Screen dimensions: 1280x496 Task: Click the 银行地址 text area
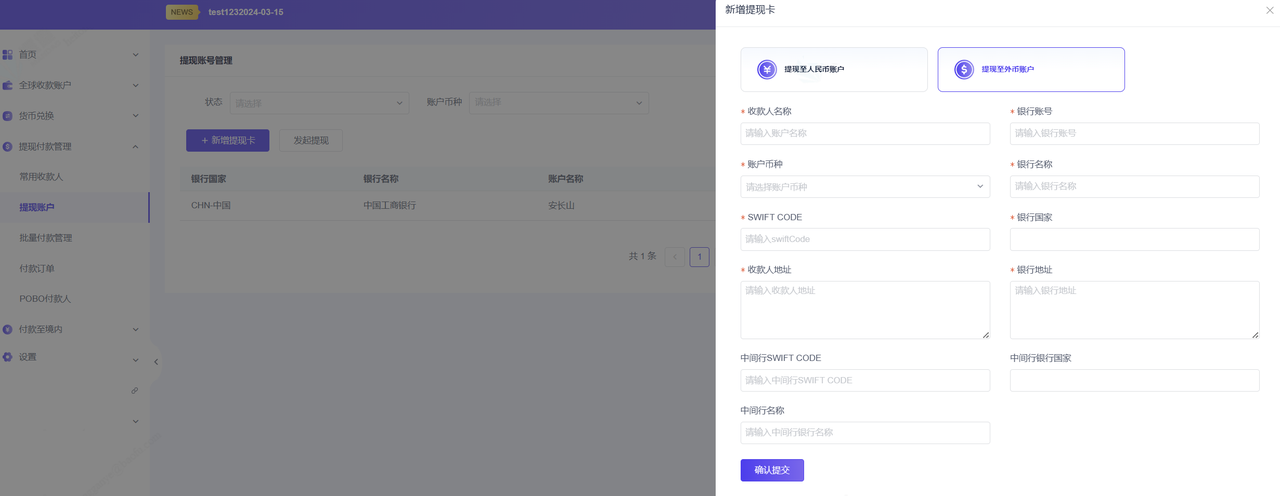click(1134, 309)
